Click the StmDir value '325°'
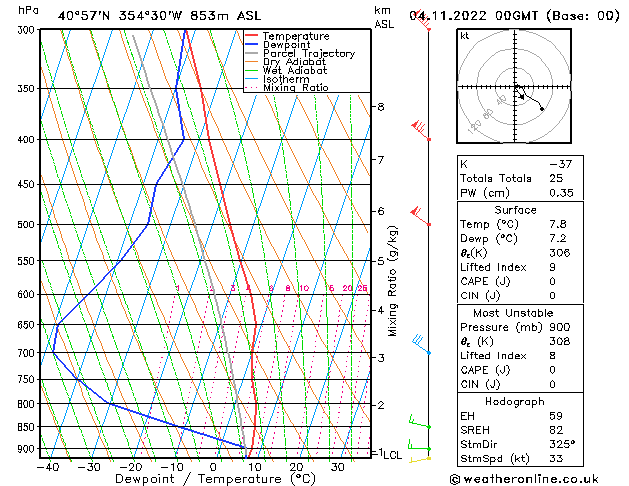 click(562, 445)
